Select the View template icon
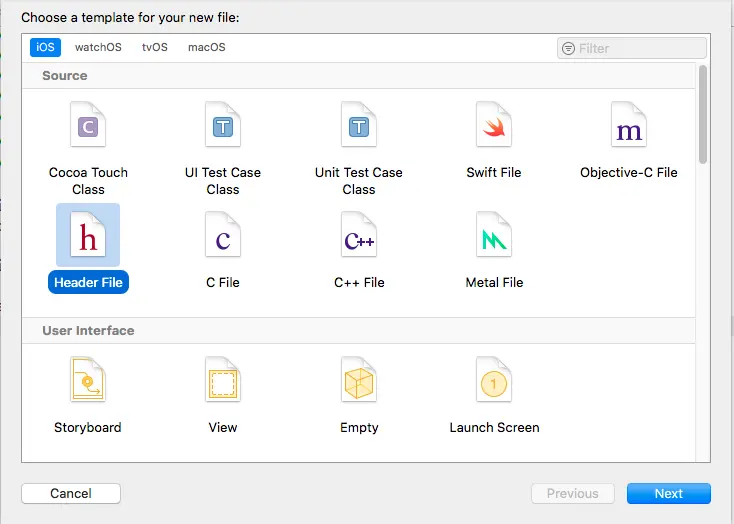Screen dimensions: 734x524 [223, 380]
